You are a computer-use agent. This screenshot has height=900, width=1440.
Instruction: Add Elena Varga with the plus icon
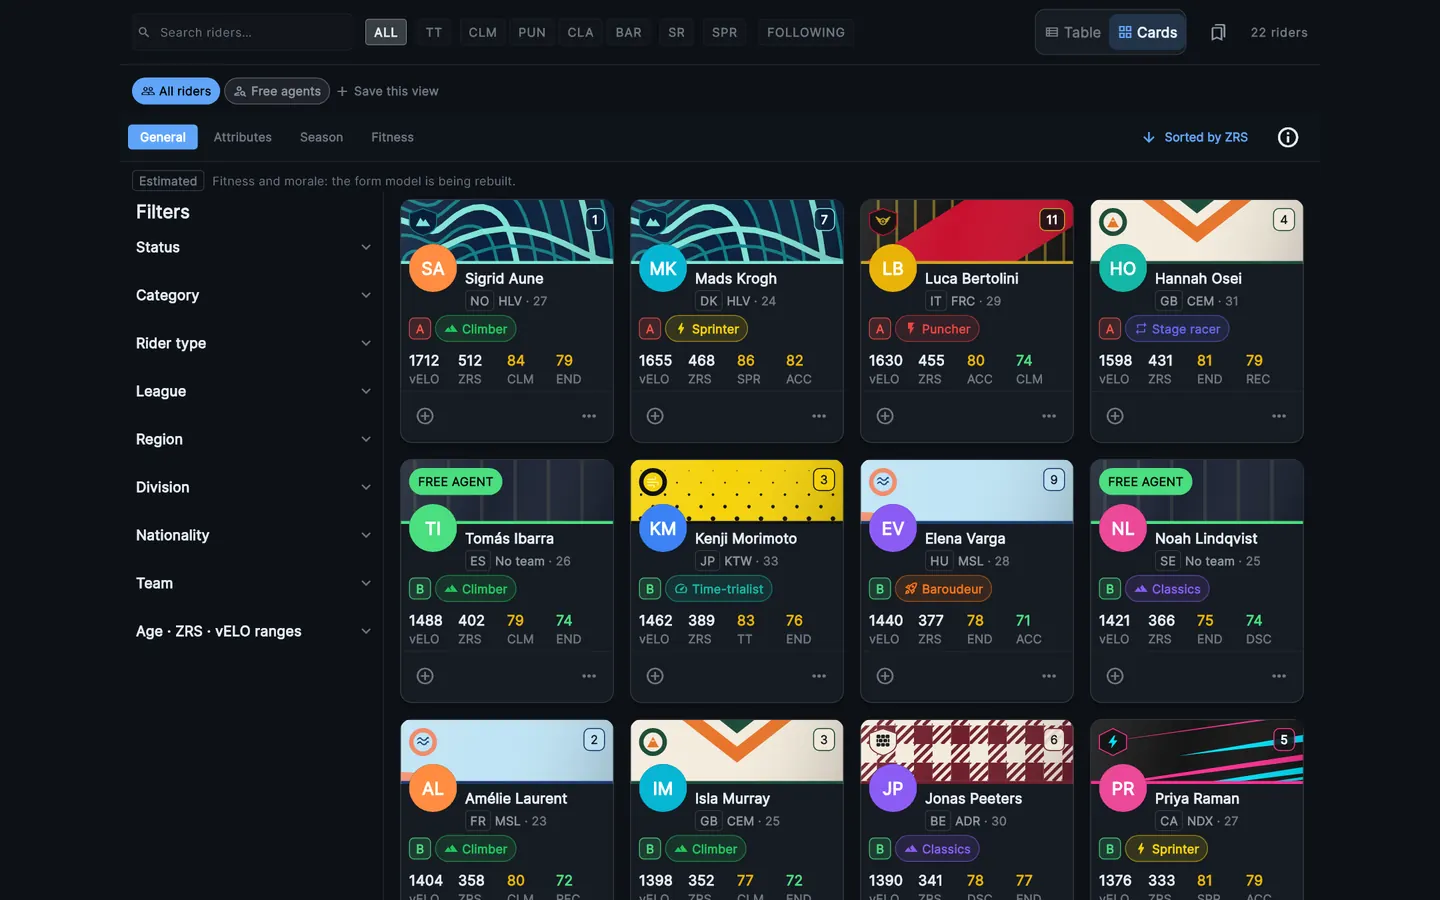click(885, 676)
